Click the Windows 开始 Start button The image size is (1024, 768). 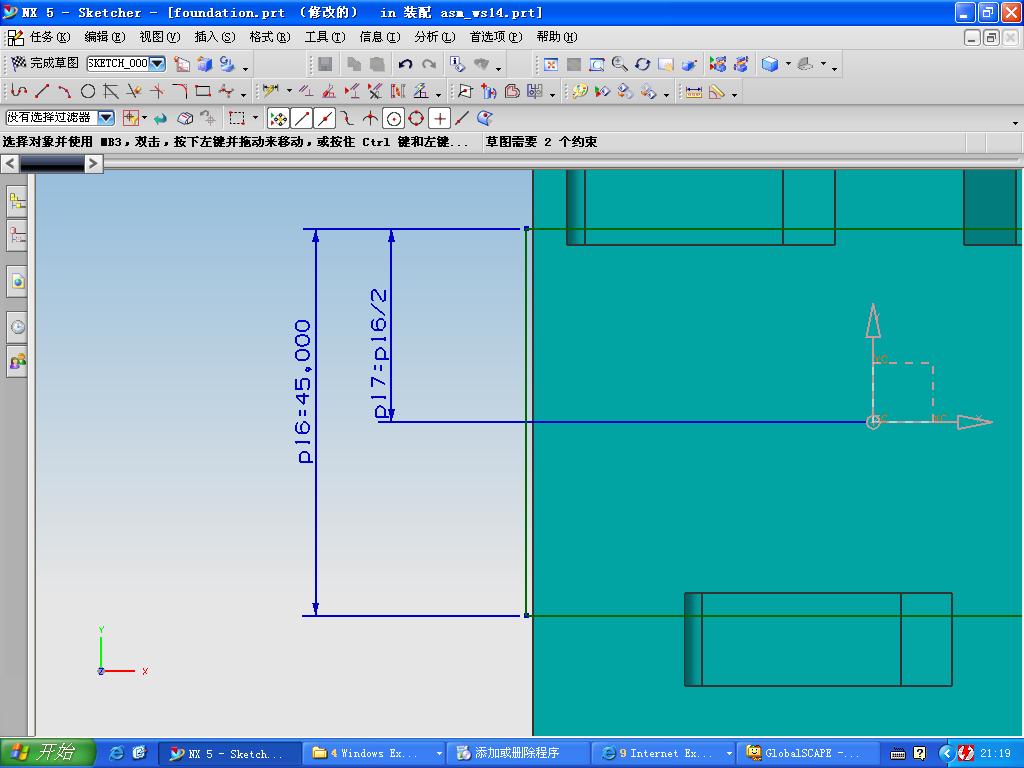48,753
